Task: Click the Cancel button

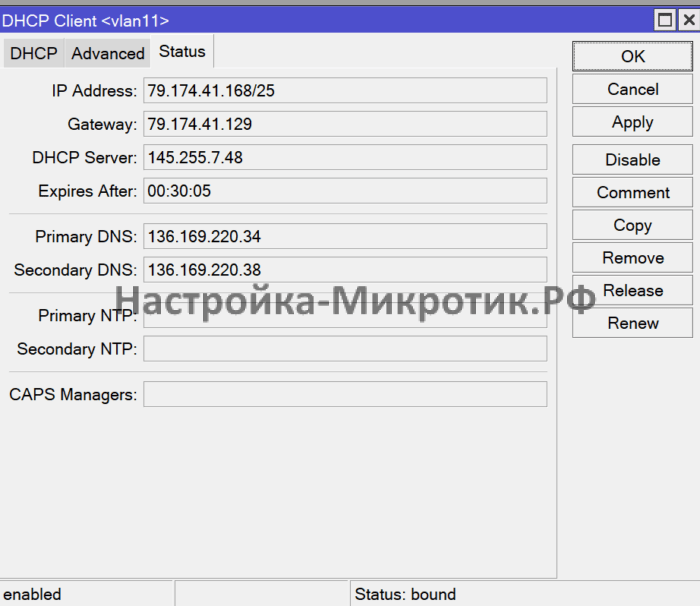Action: tap(632, 89)
